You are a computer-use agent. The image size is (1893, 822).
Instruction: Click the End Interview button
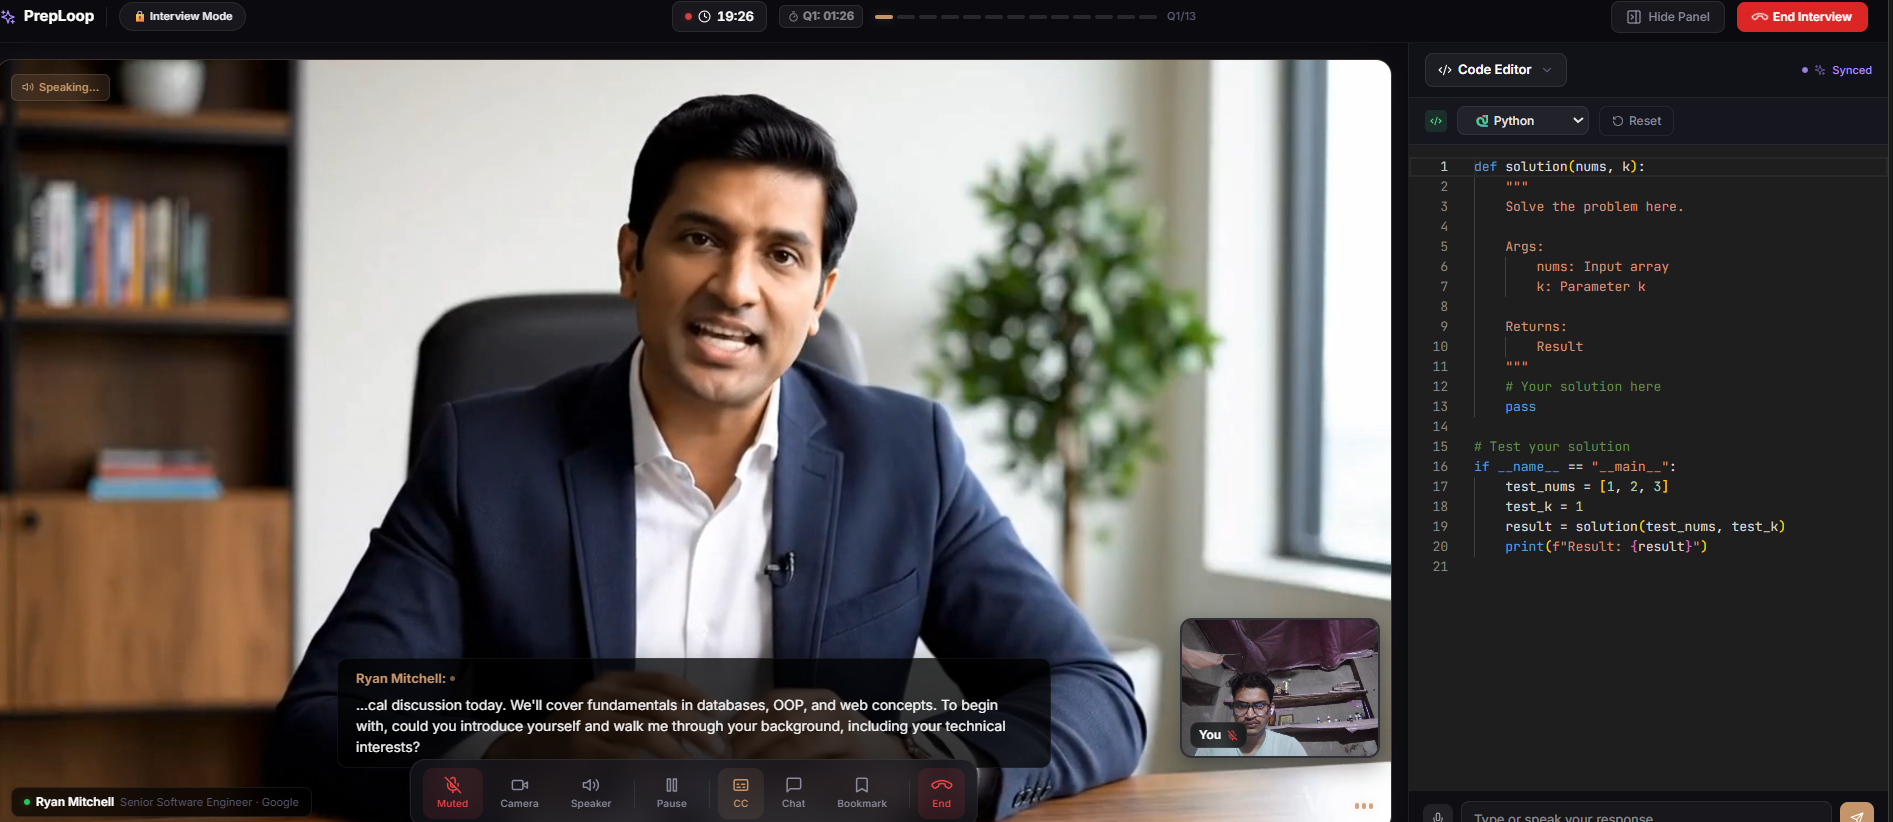pos(1801,17)
